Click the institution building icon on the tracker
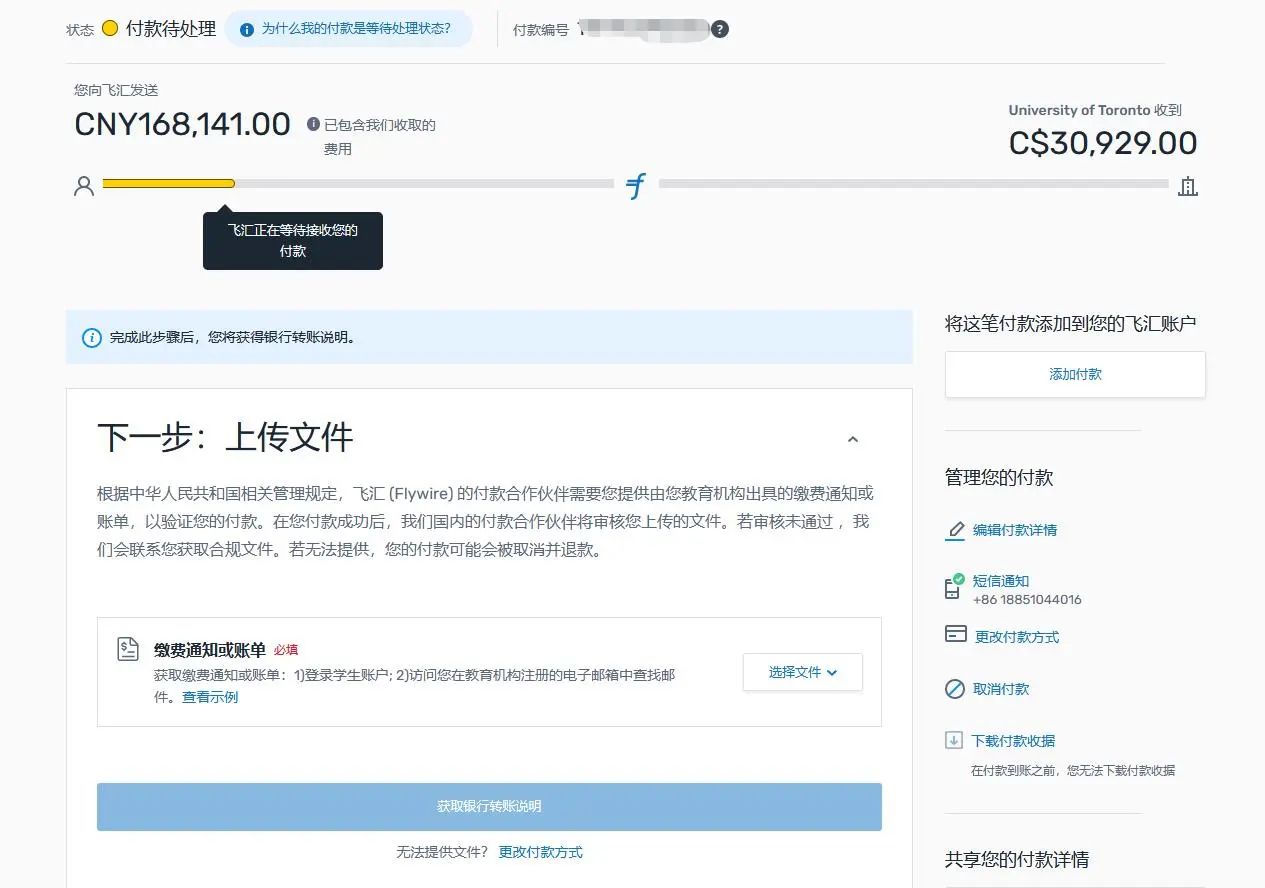1265x888 pixels. 1188,186
